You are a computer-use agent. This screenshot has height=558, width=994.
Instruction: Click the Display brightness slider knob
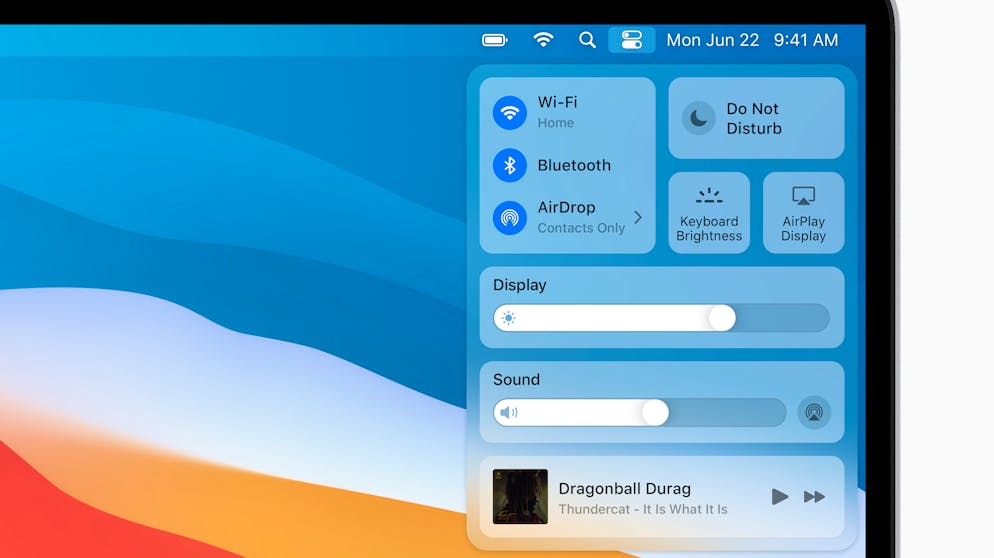pyautogui.click(x=722, y=318)
